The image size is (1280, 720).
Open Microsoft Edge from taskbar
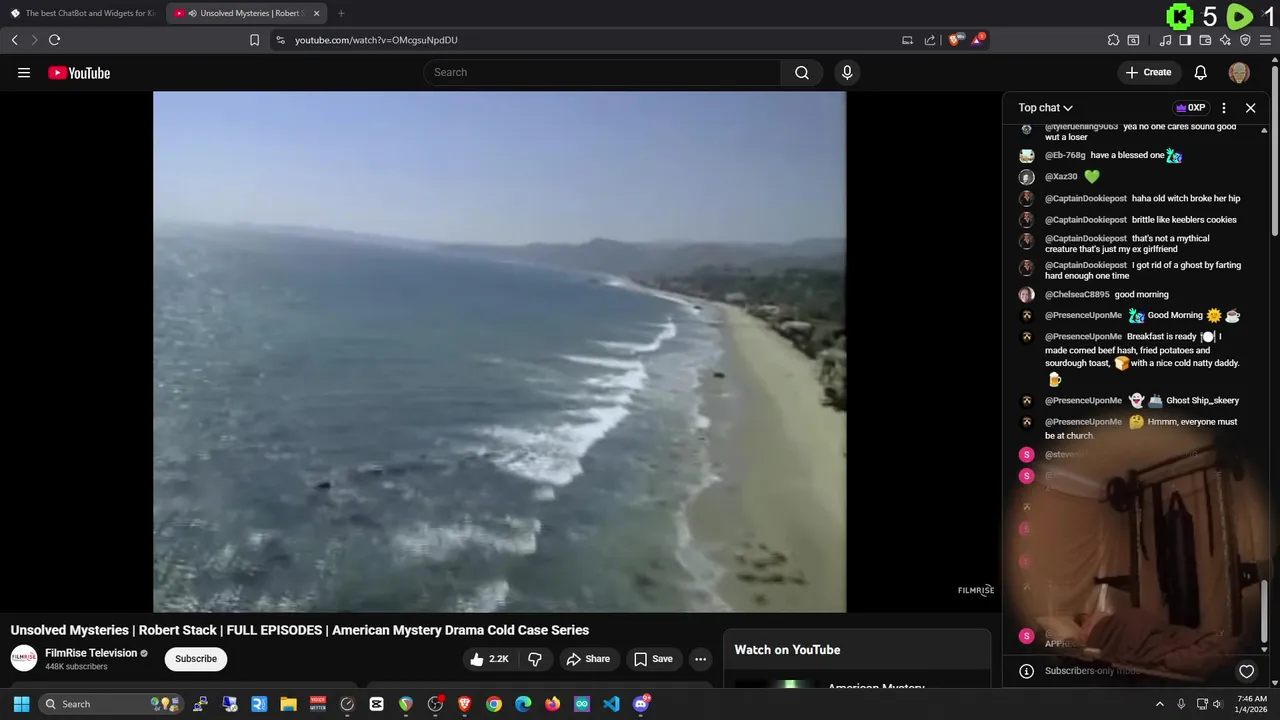tap(523, 704)
